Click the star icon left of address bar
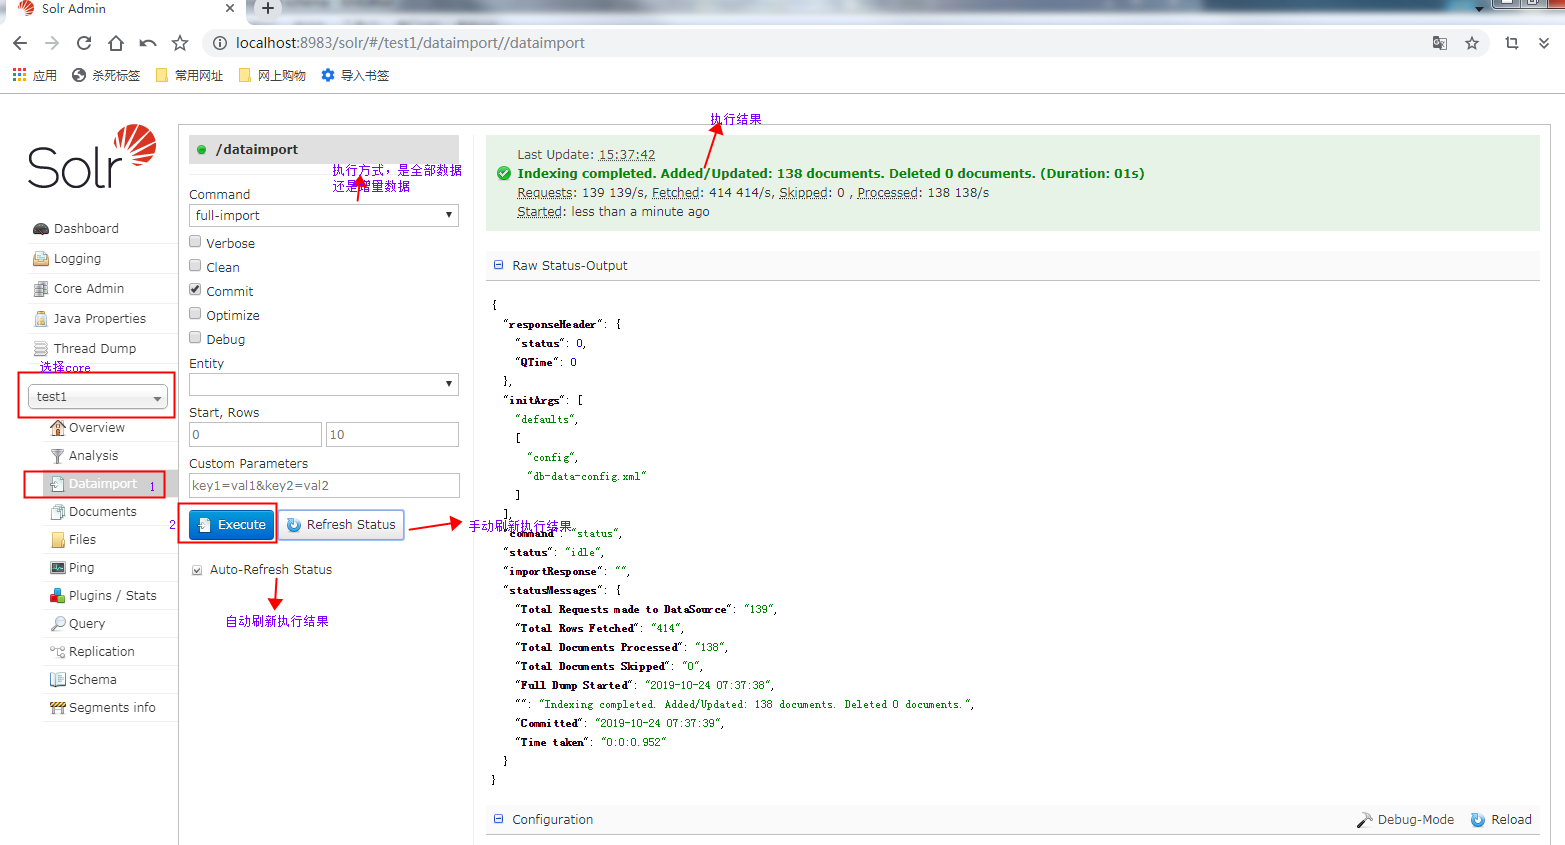 180,43
